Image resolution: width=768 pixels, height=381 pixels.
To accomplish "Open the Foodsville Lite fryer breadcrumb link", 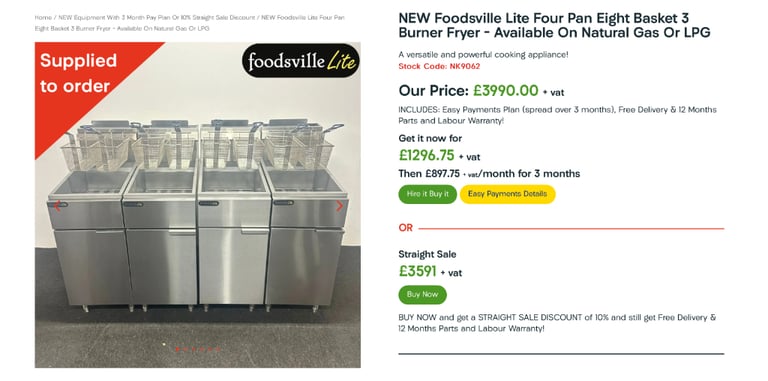I will click(190, 23).
